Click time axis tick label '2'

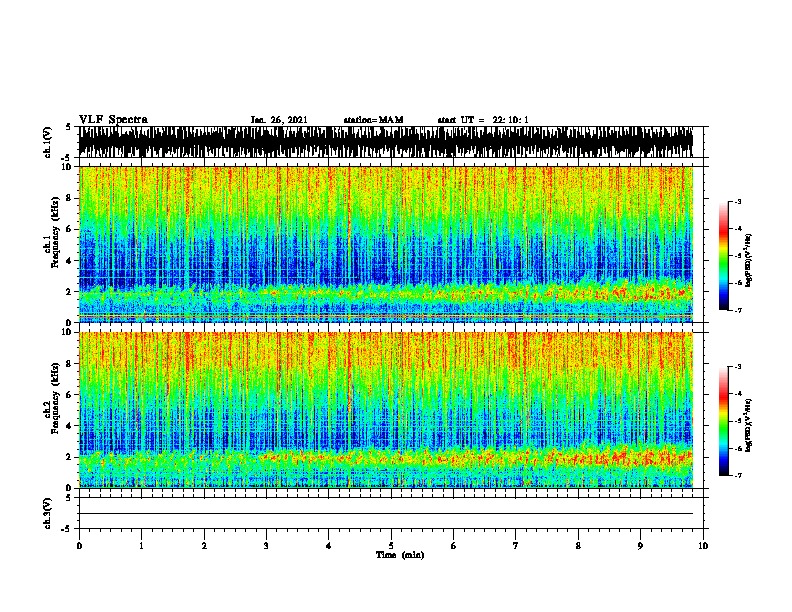pyautogui.click(x=204, y=546)
